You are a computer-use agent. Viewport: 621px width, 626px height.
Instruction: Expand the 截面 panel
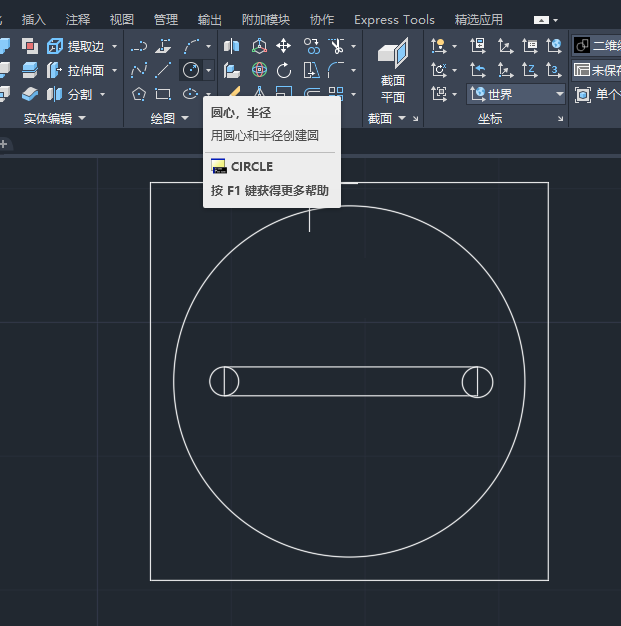[x=387, y=118]
